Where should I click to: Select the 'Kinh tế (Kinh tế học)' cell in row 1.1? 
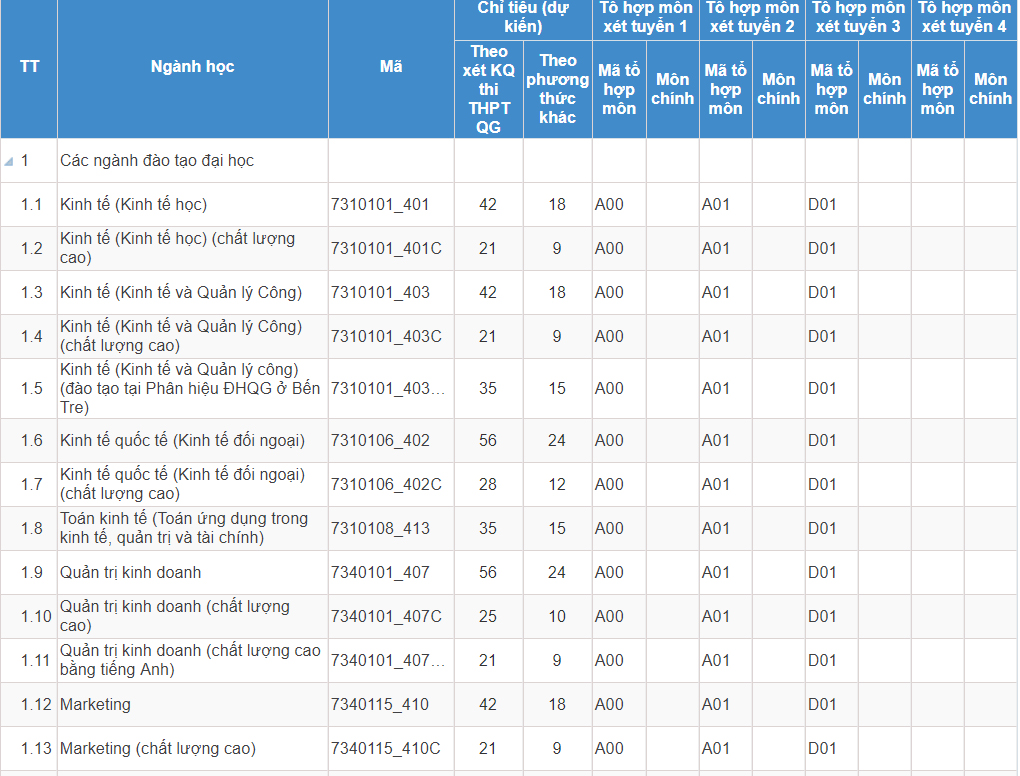point(134,205)
